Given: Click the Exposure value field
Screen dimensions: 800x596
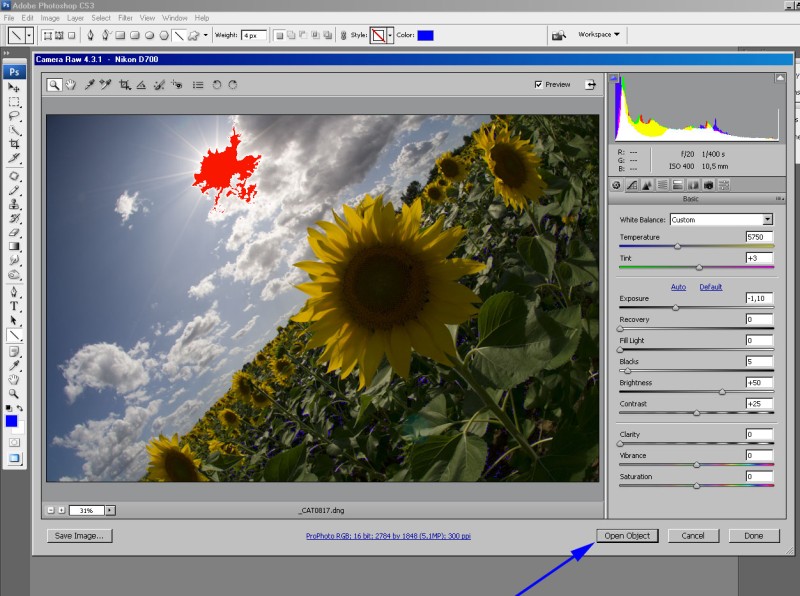Looking at the screenshot, I should [x=759, y=298].
